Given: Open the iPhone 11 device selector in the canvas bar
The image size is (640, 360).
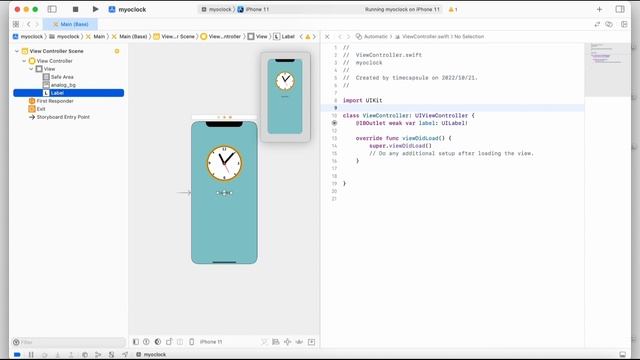Looking at the screenshot, I should [206, 342].
